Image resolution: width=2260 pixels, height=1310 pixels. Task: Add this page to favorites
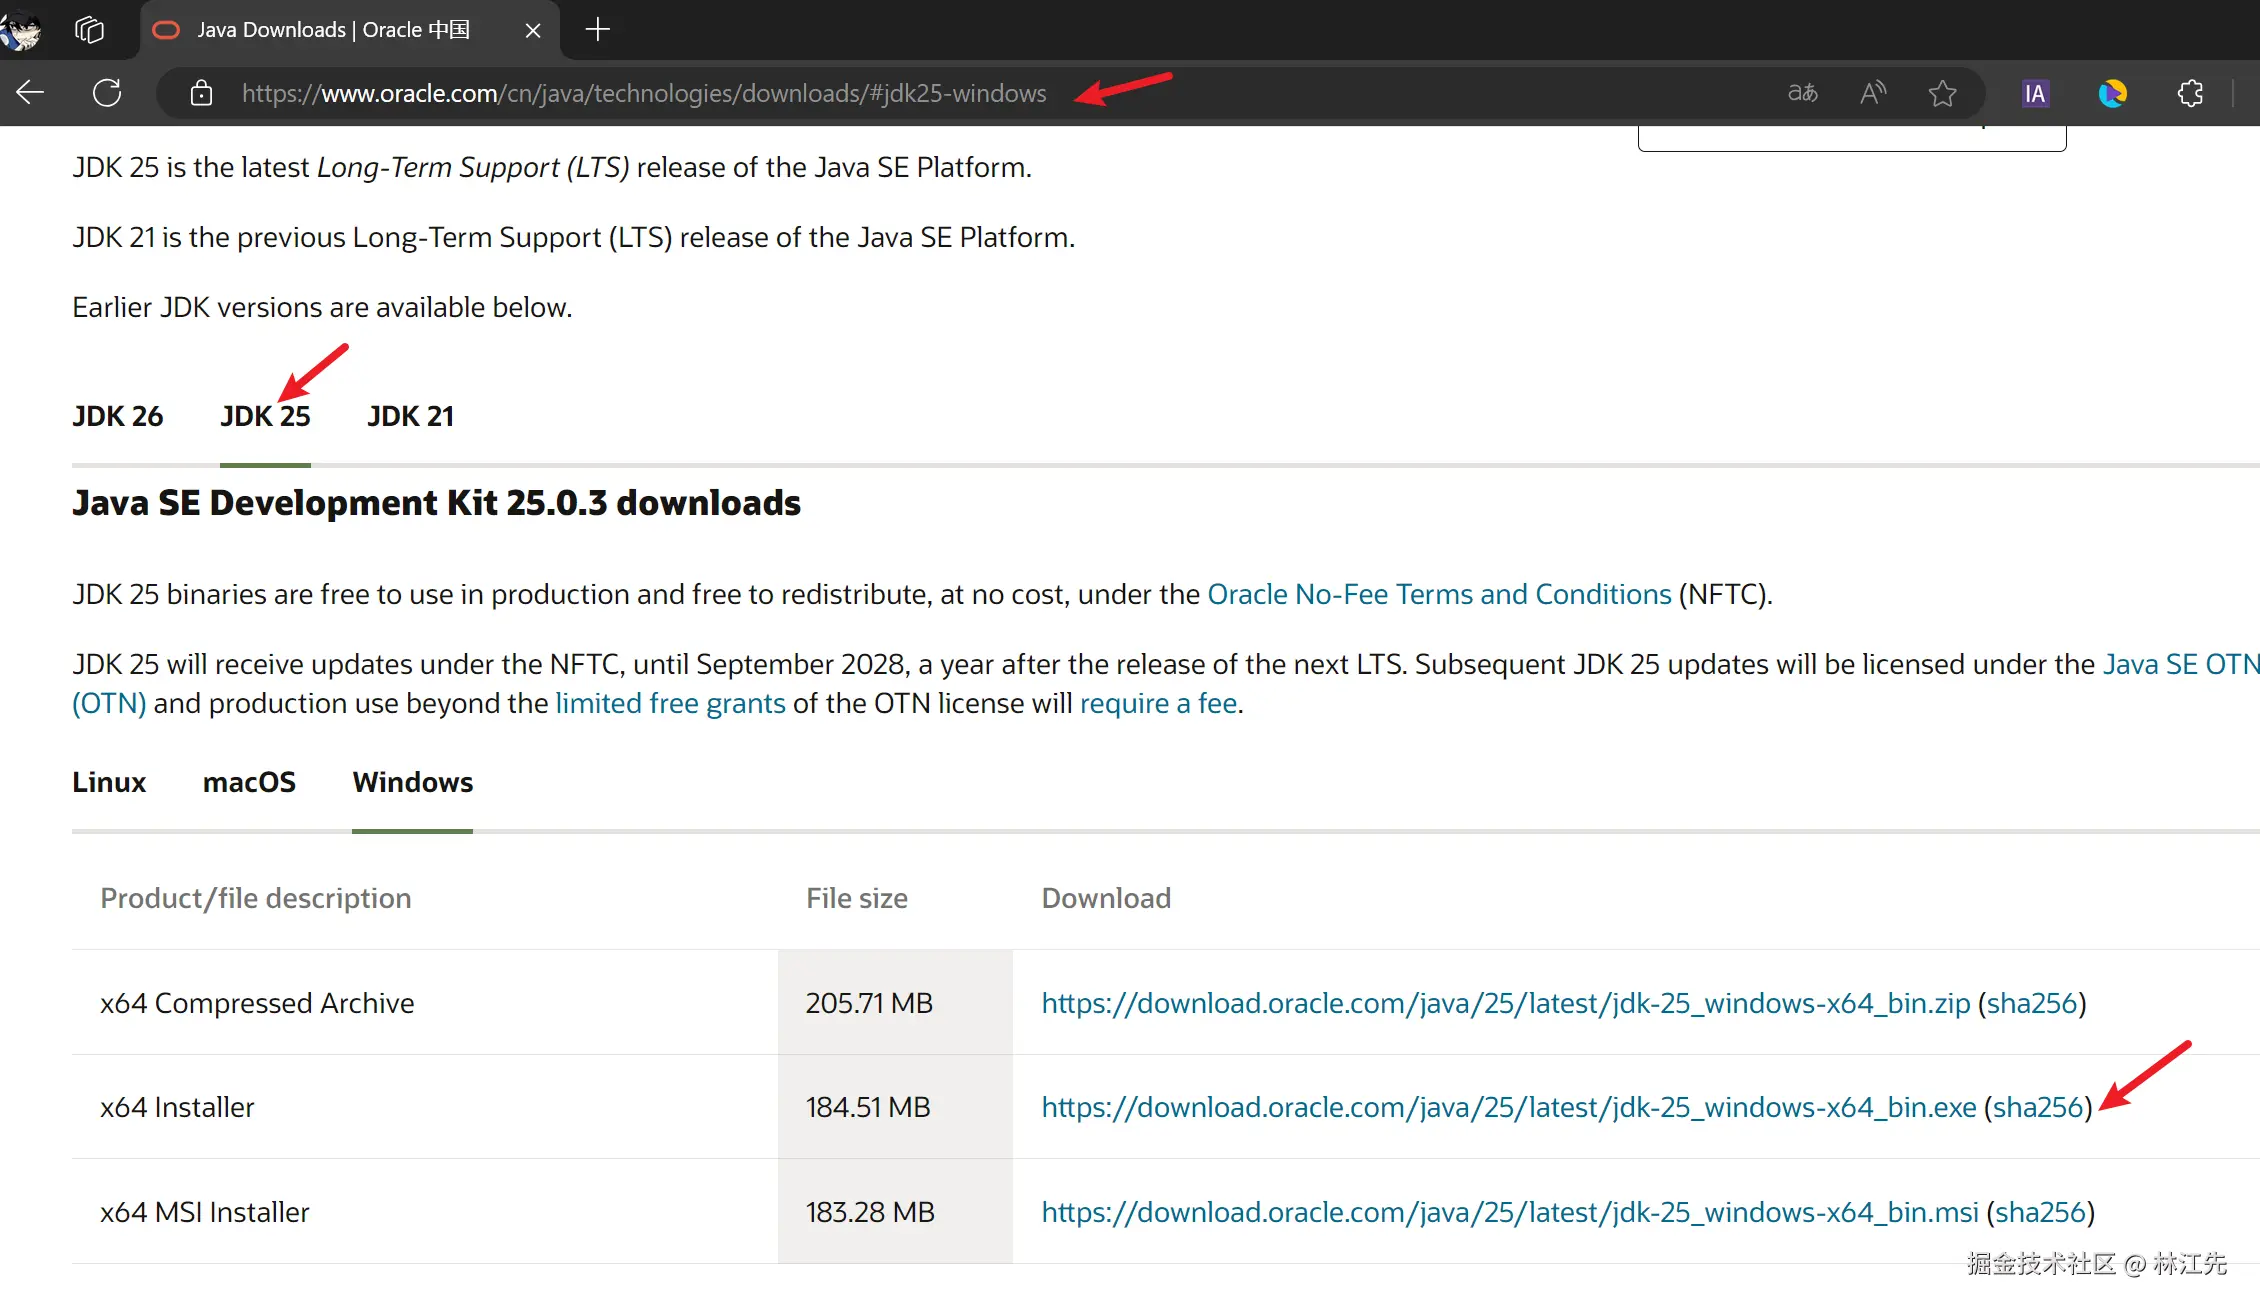1942,93
